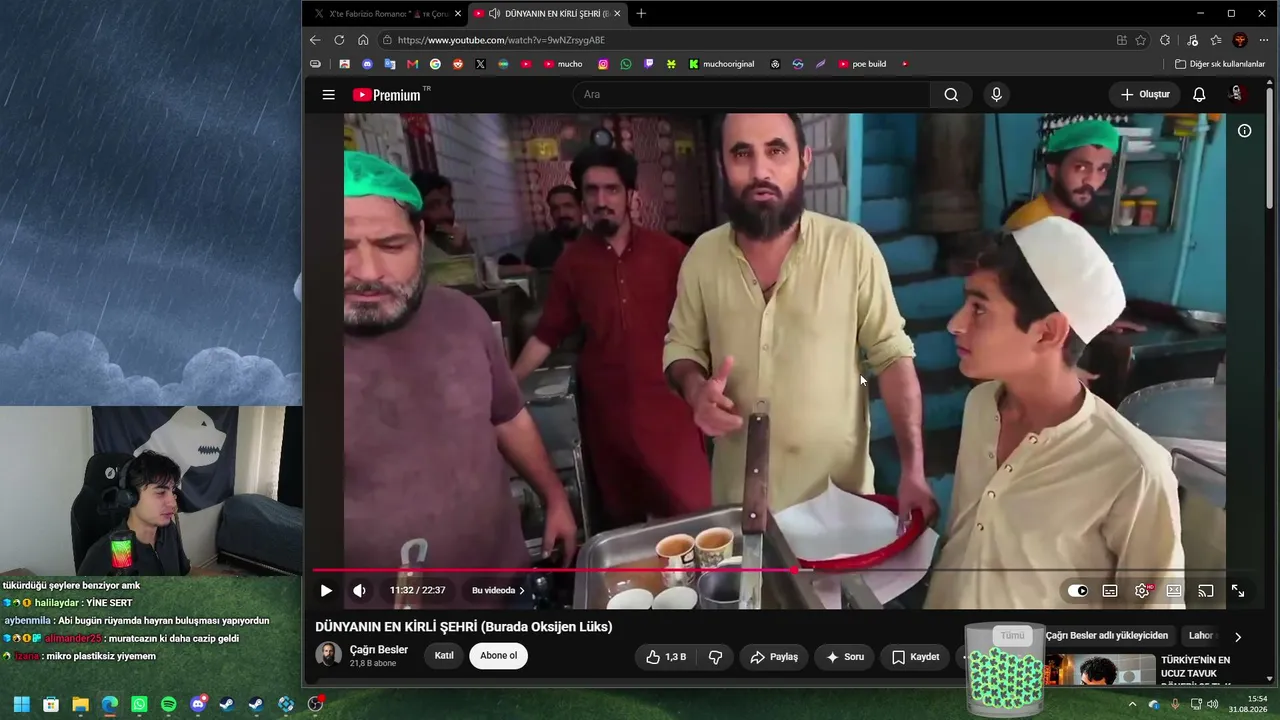This screenshot has height=720, width=1280.
Task: Expand the 'Bu videoda' chapters panel
Action: click(498, 591)
